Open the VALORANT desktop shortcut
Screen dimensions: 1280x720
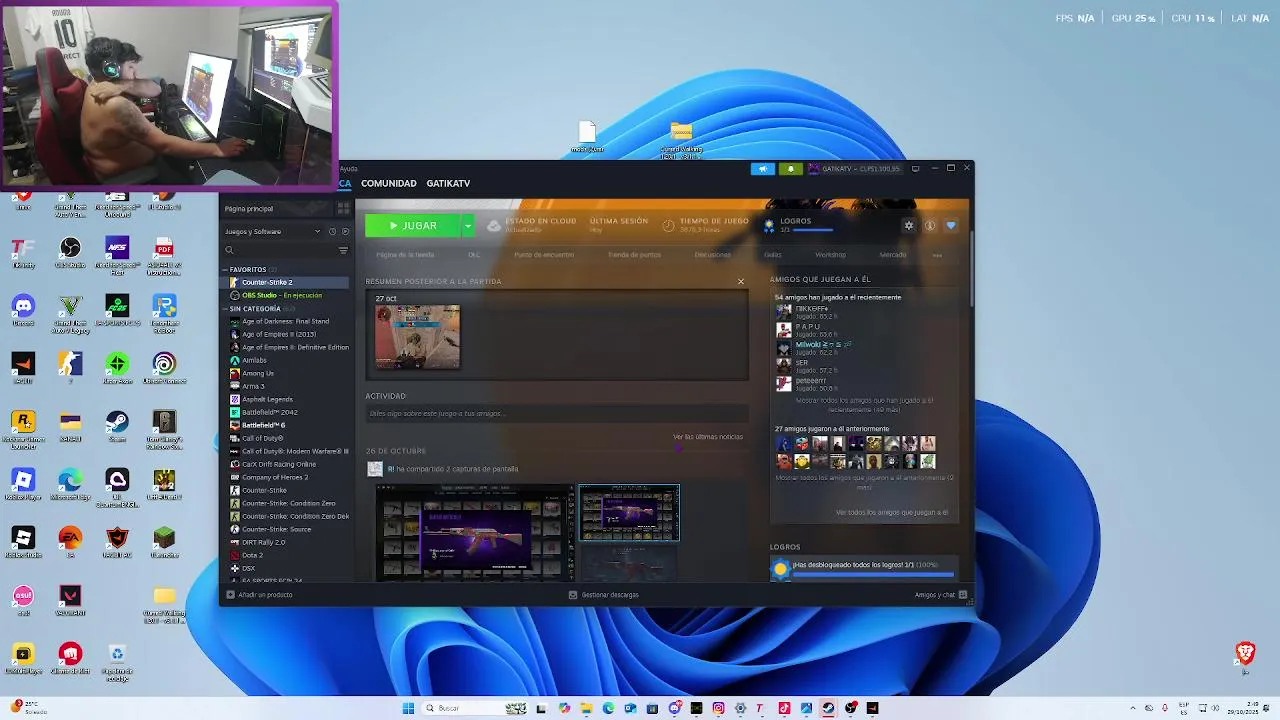(x=70, y=600)
